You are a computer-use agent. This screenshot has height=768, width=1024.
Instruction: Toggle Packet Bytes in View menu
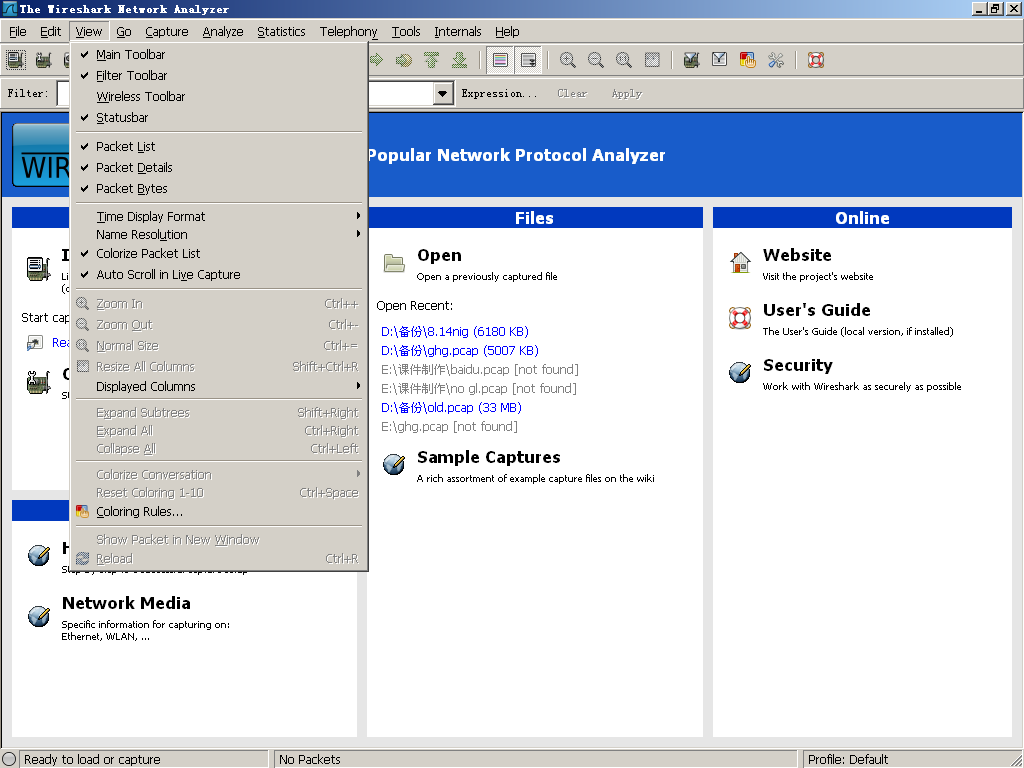click(x=219, y=188)
